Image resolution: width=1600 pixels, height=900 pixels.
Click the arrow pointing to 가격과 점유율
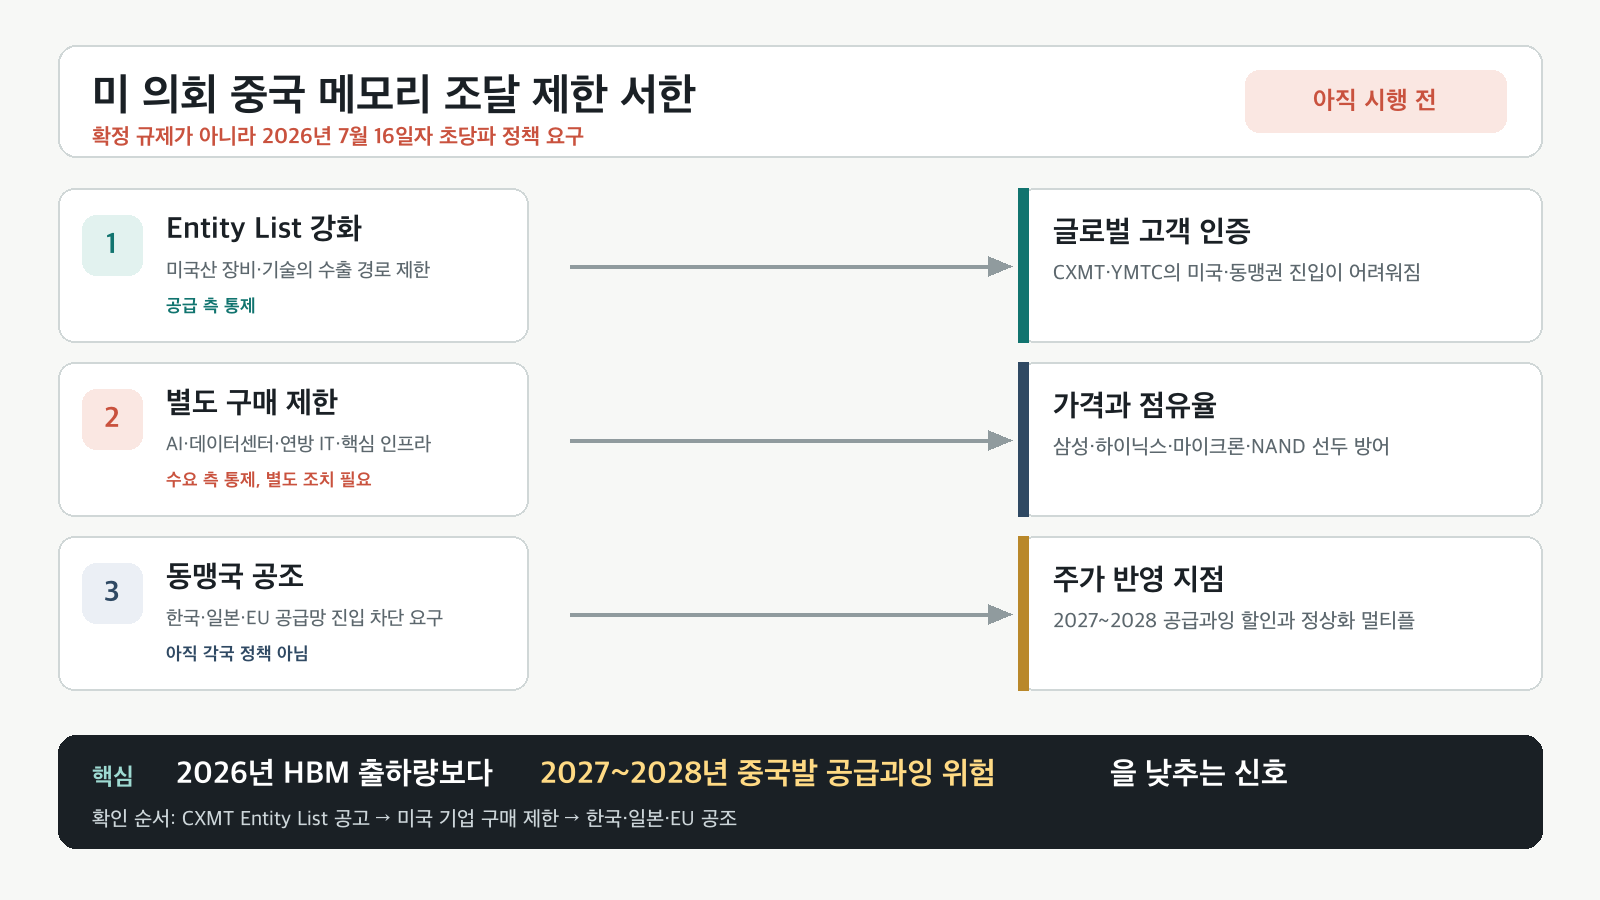pos(791,441)
